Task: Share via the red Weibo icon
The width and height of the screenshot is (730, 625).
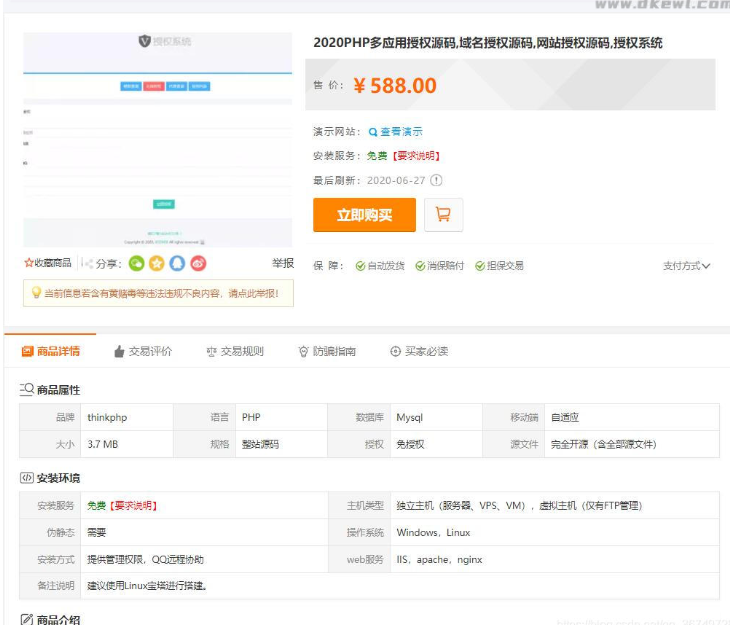Action: [198, 264]
